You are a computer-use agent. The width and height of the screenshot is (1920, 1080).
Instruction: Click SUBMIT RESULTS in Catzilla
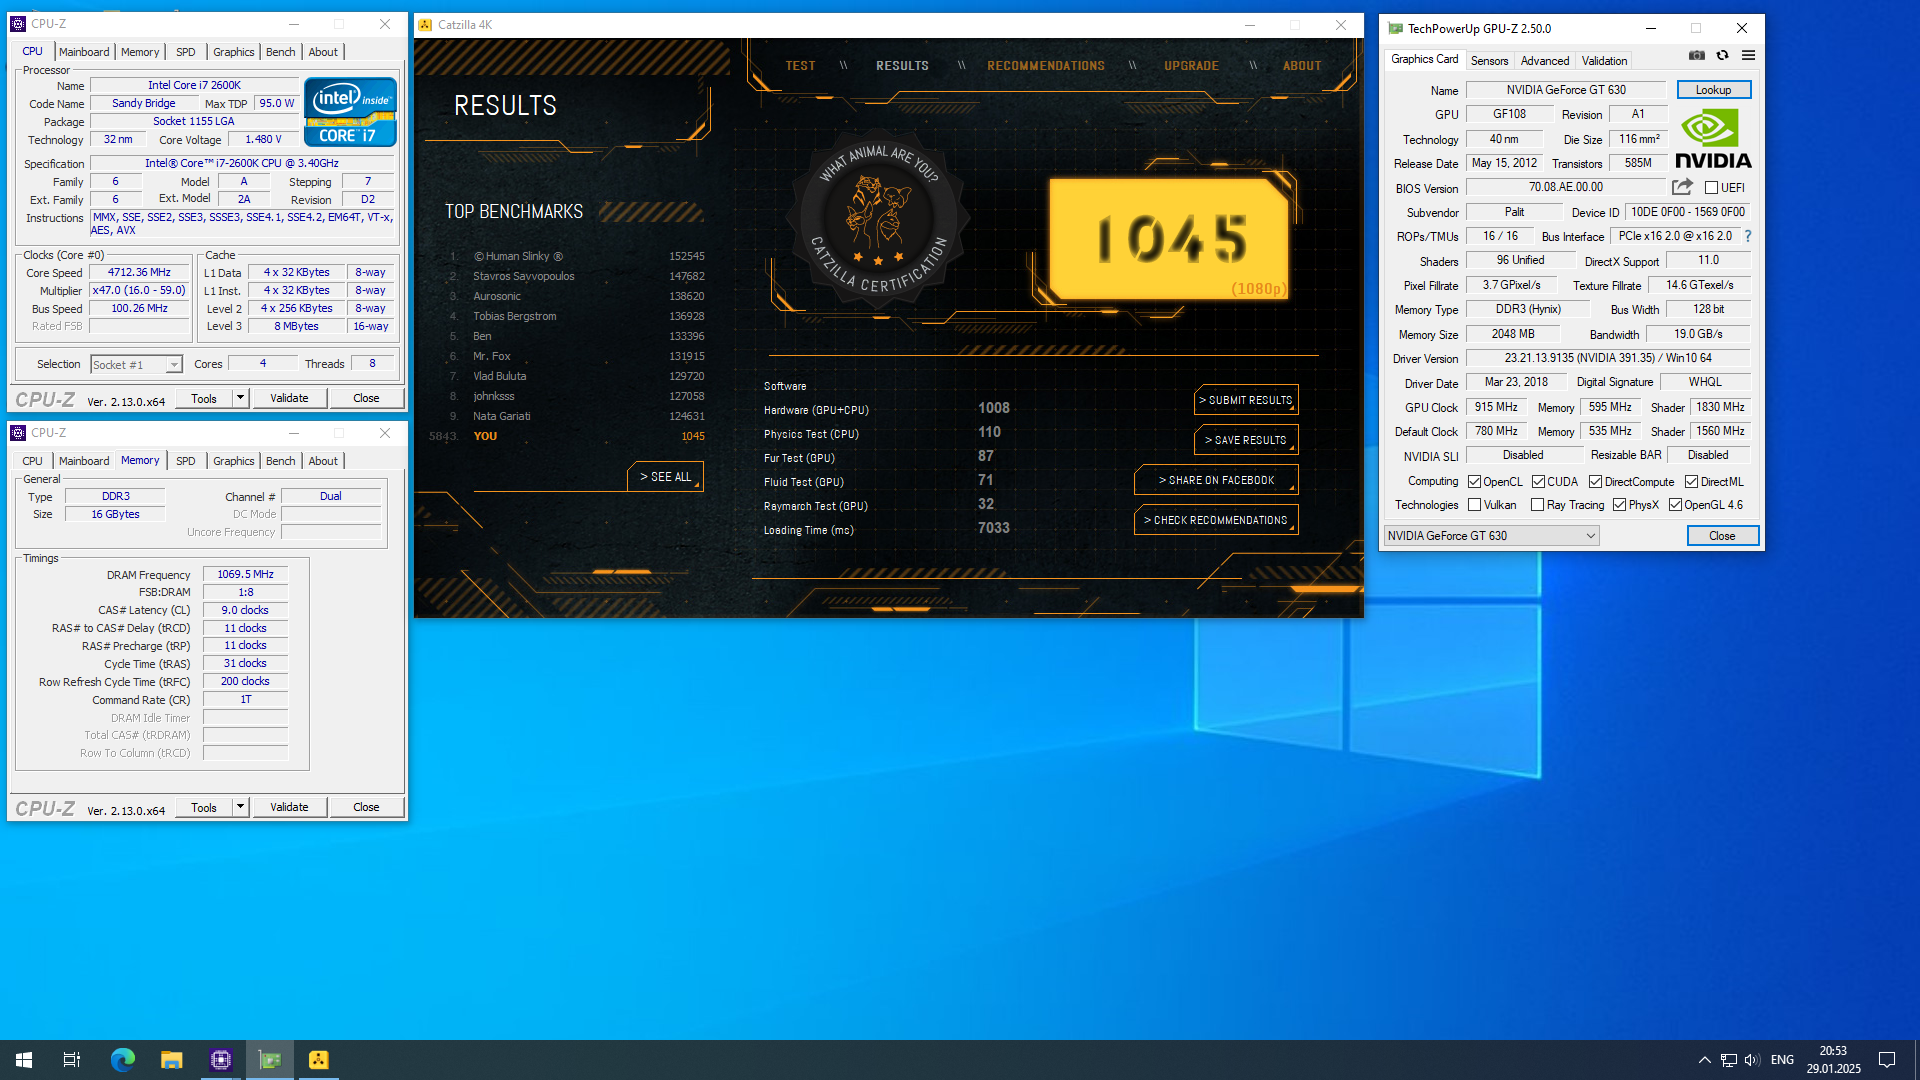click(1246, 400)
